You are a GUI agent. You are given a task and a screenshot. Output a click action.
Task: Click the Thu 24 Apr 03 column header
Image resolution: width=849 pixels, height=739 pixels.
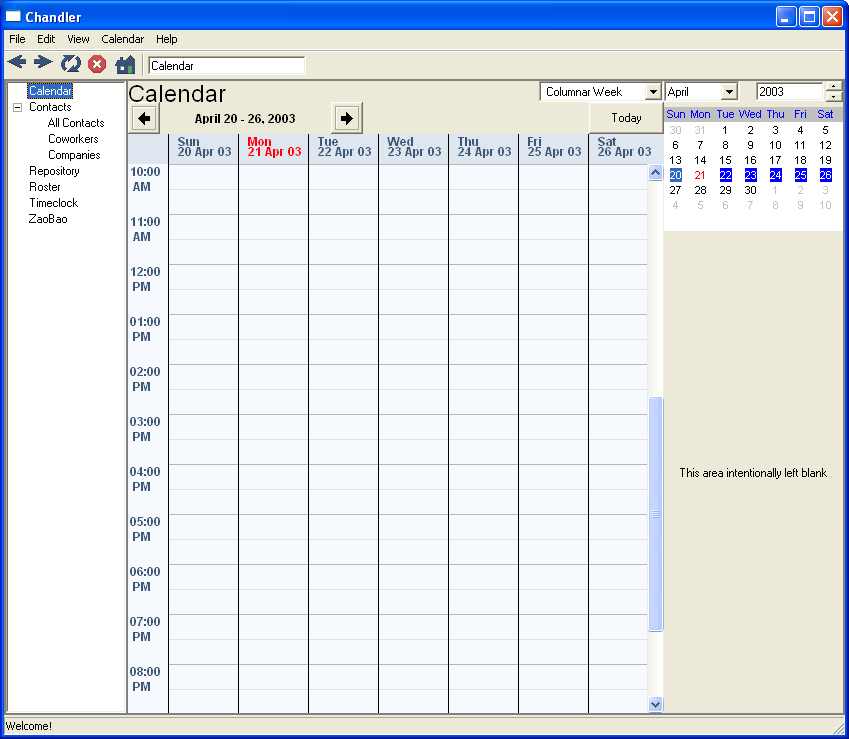[484, 147]
